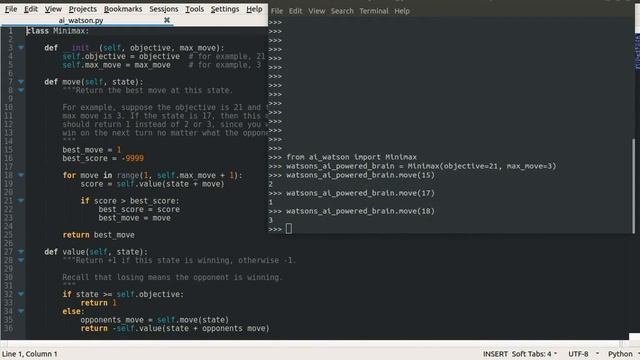Click line number 15 in the gutter
This screenshot has height=360, width=640.
(x=9, y=150)
